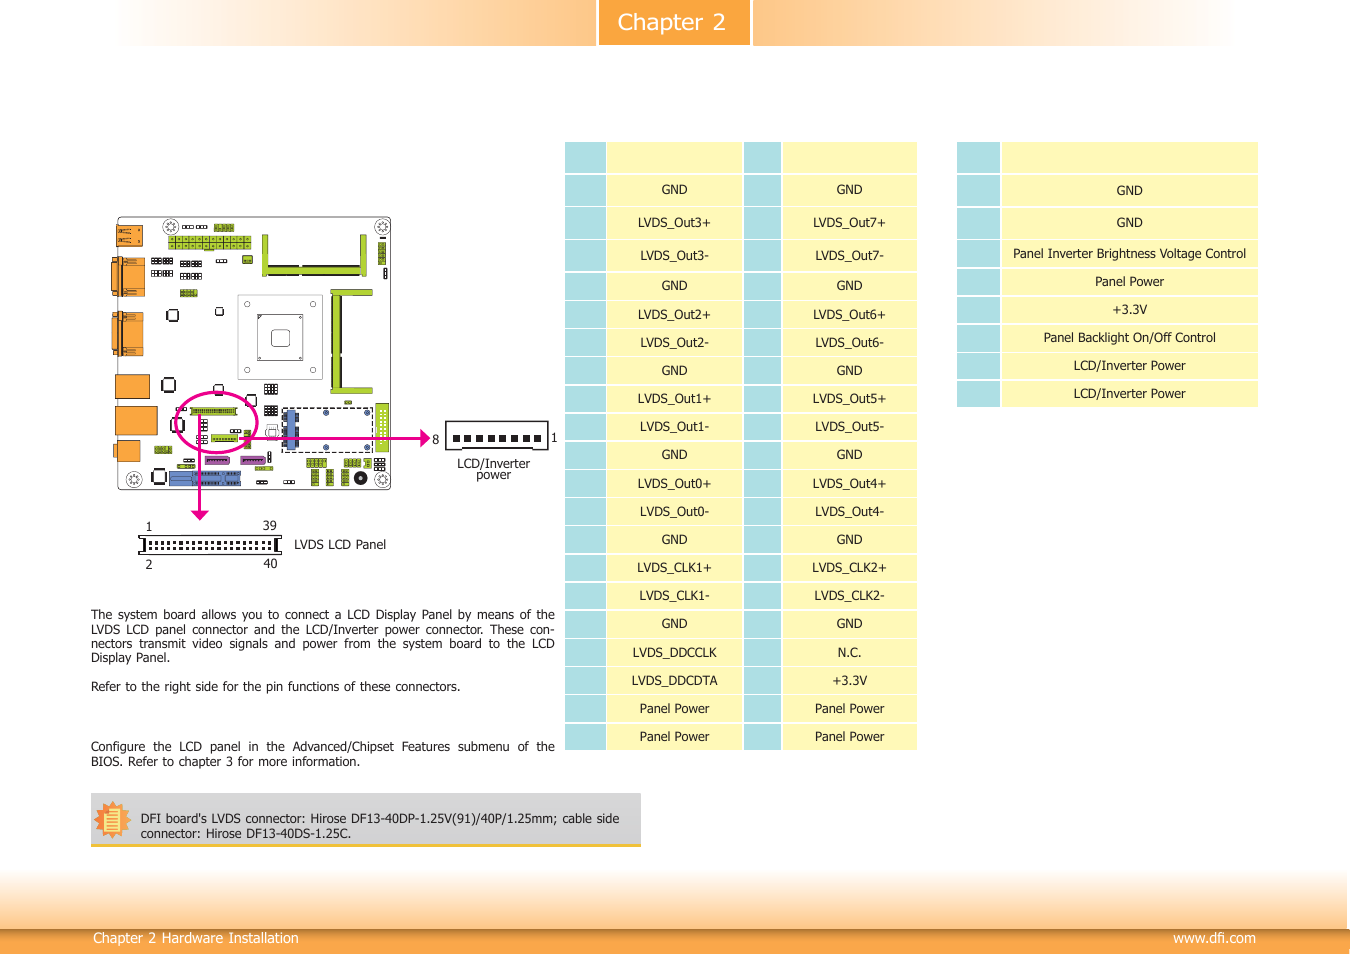
Task: Click the LVDS_Out5- cell
Action: pos(849,427)
